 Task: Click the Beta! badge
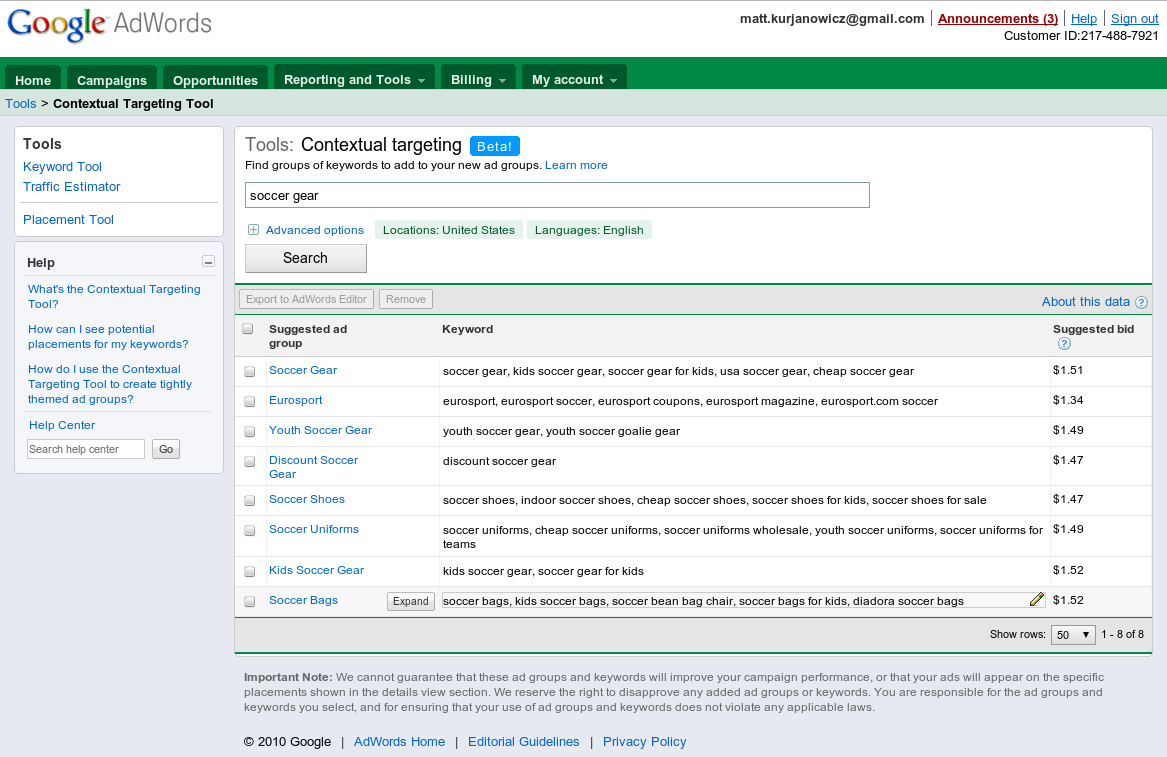pyautogui.click(x=494, y=146)
